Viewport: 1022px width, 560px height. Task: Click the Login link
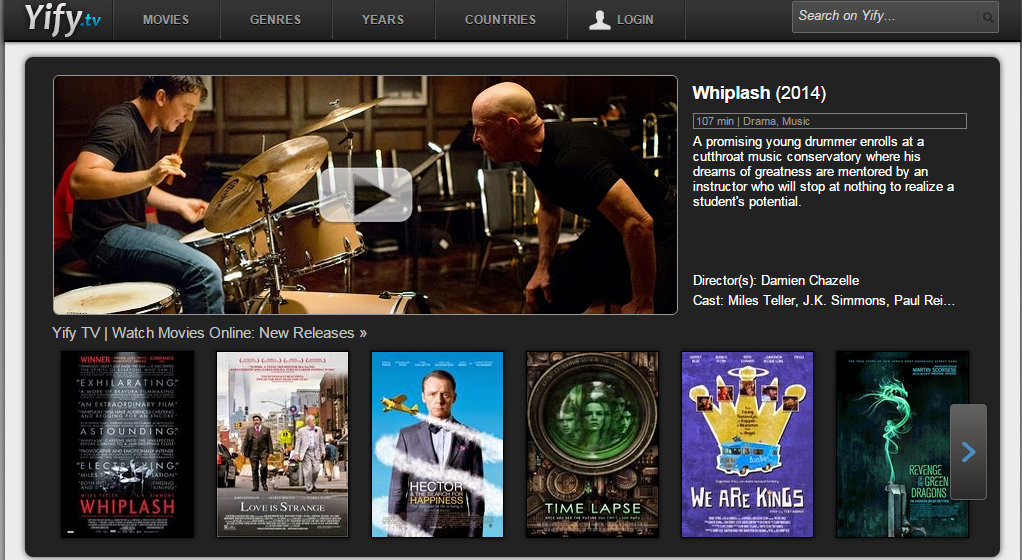click(635, 20)
